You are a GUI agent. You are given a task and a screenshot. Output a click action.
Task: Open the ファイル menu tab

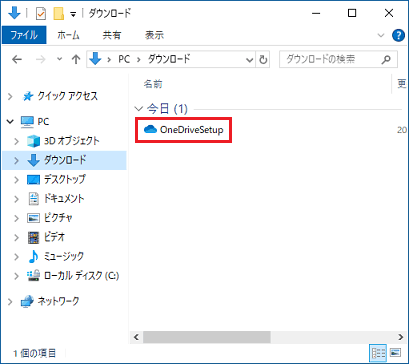(x=24, y=35)
